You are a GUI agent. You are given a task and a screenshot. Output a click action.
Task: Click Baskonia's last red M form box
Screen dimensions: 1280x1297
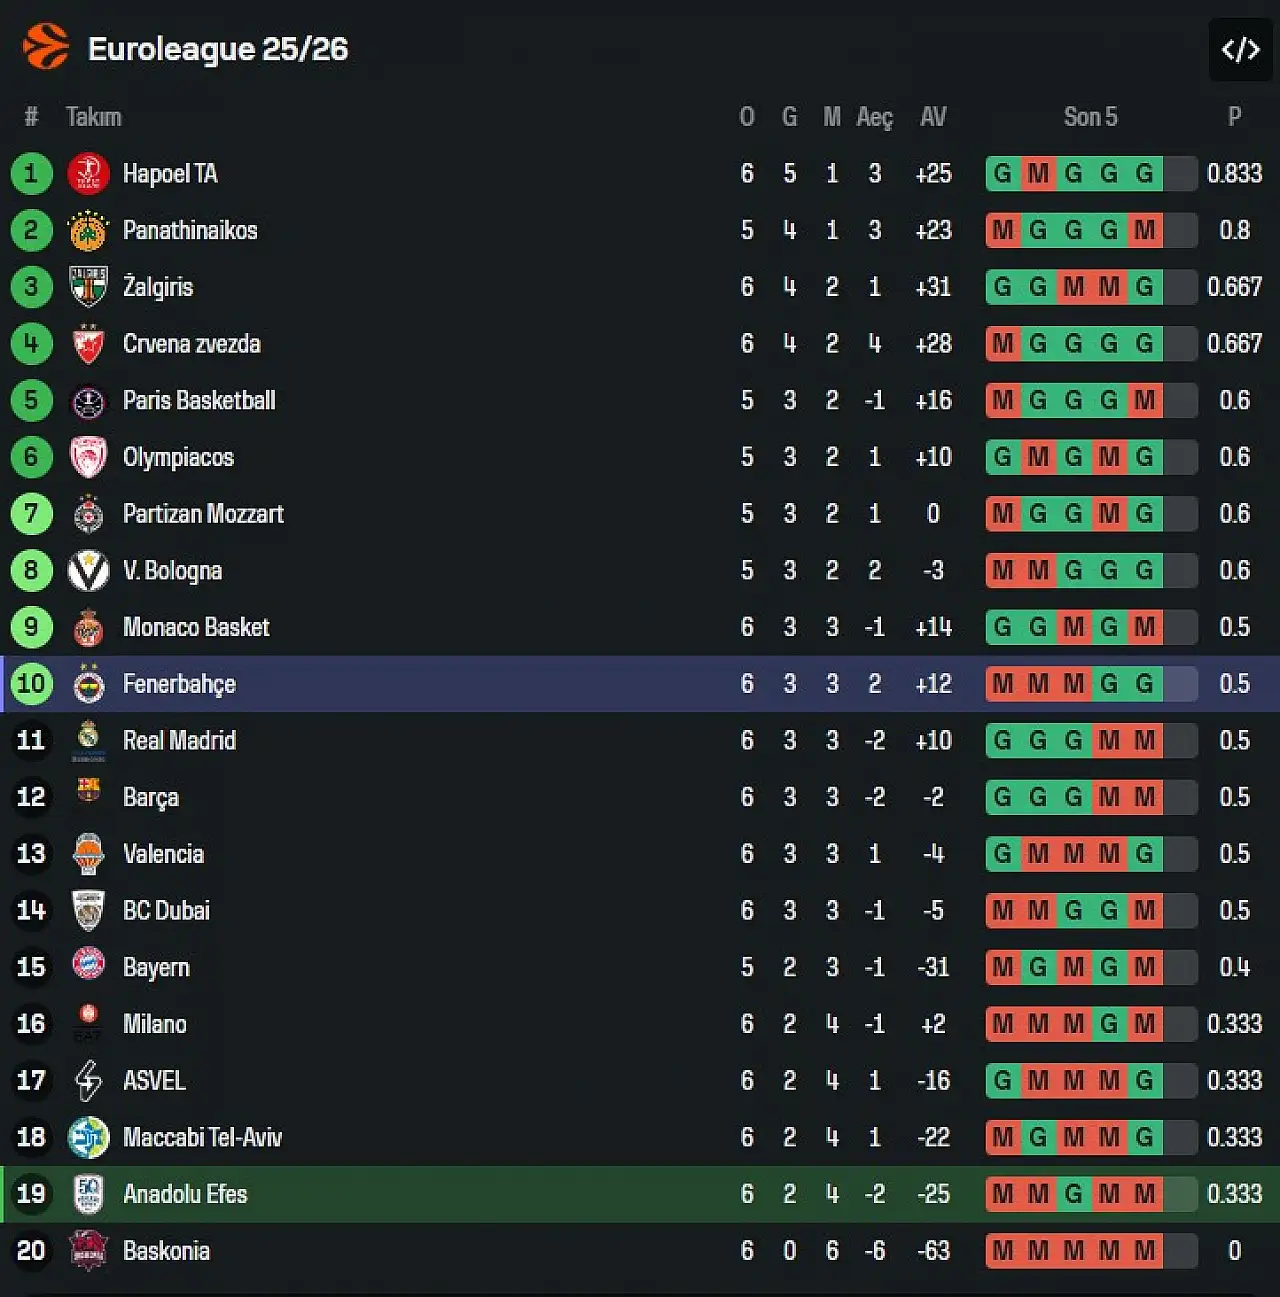1145,1250
